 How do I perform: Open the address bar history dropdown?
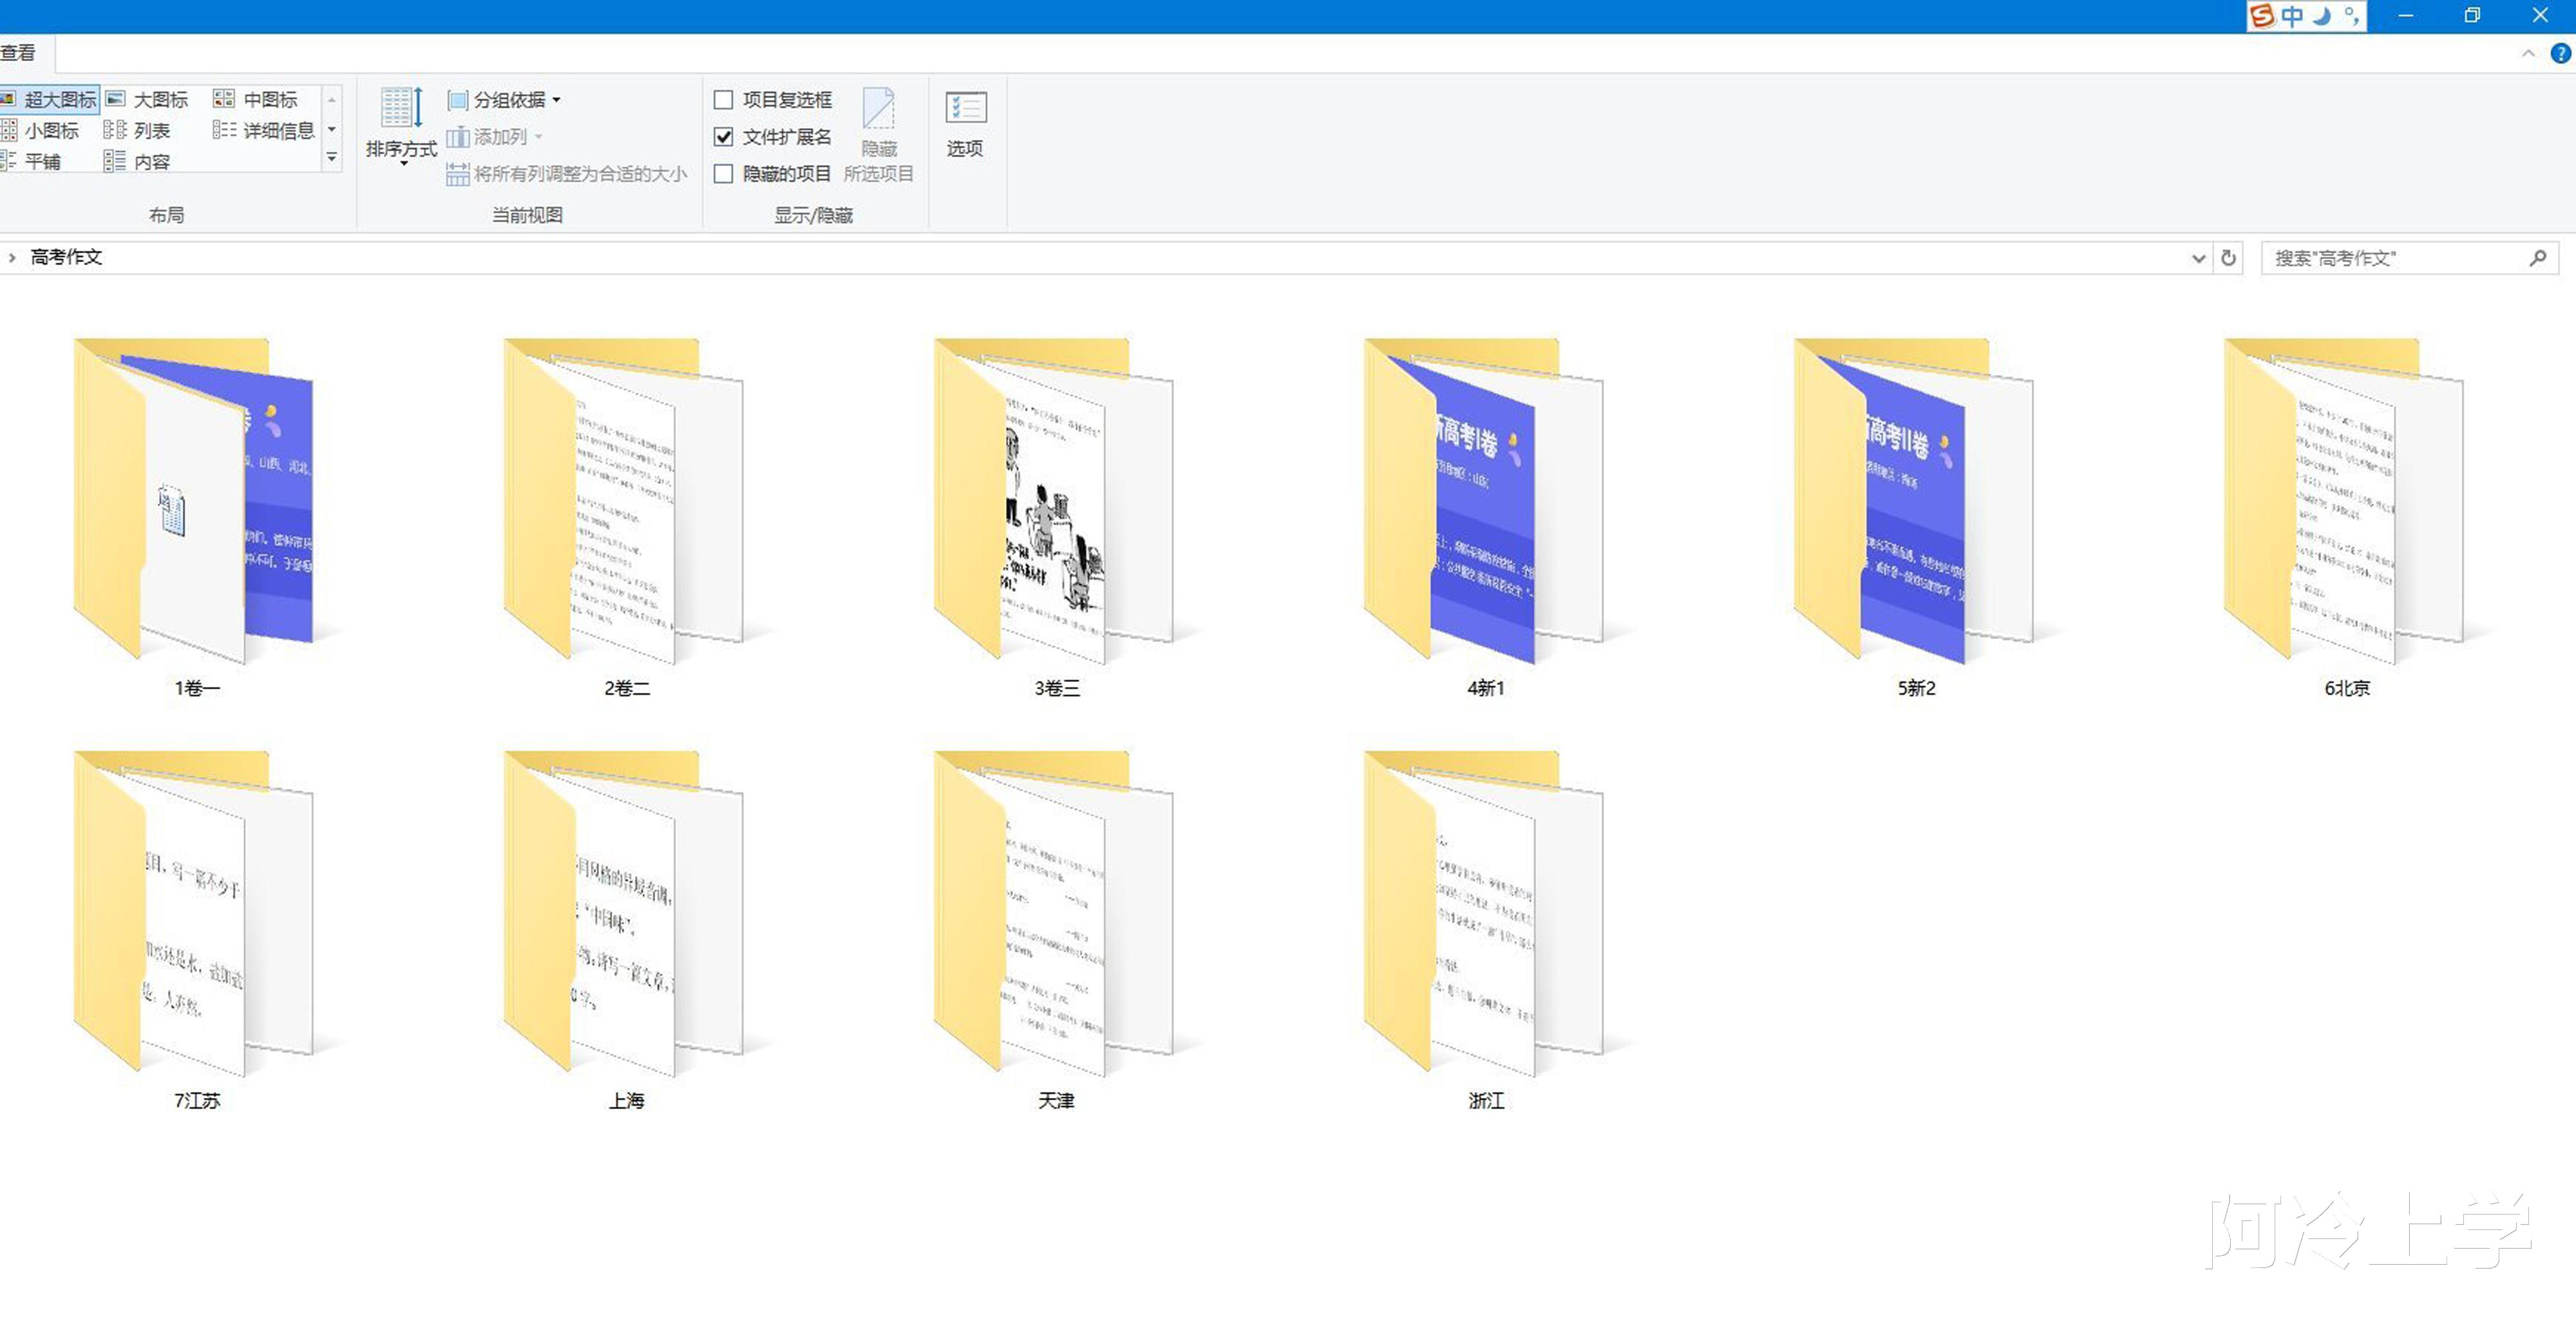click(2198, 258)
